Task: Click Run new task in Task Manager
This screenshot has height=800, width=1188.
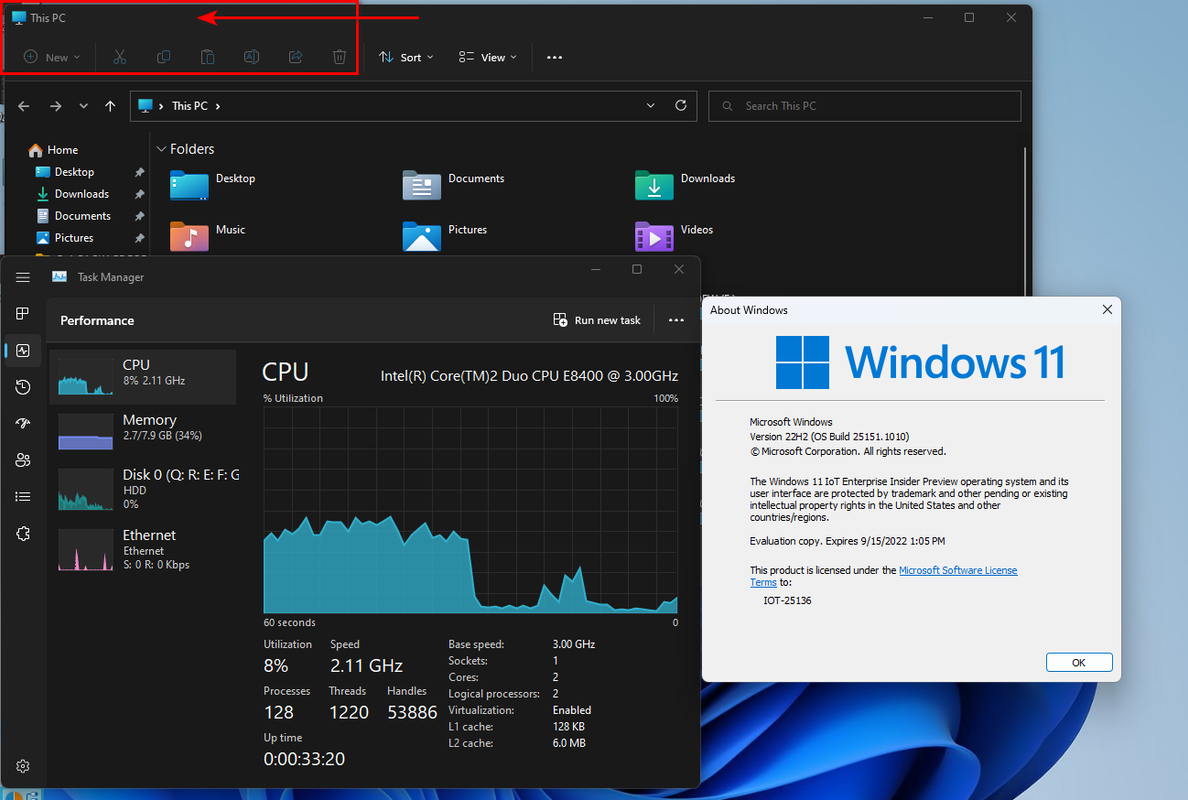Action: click(x=597, y=320)
